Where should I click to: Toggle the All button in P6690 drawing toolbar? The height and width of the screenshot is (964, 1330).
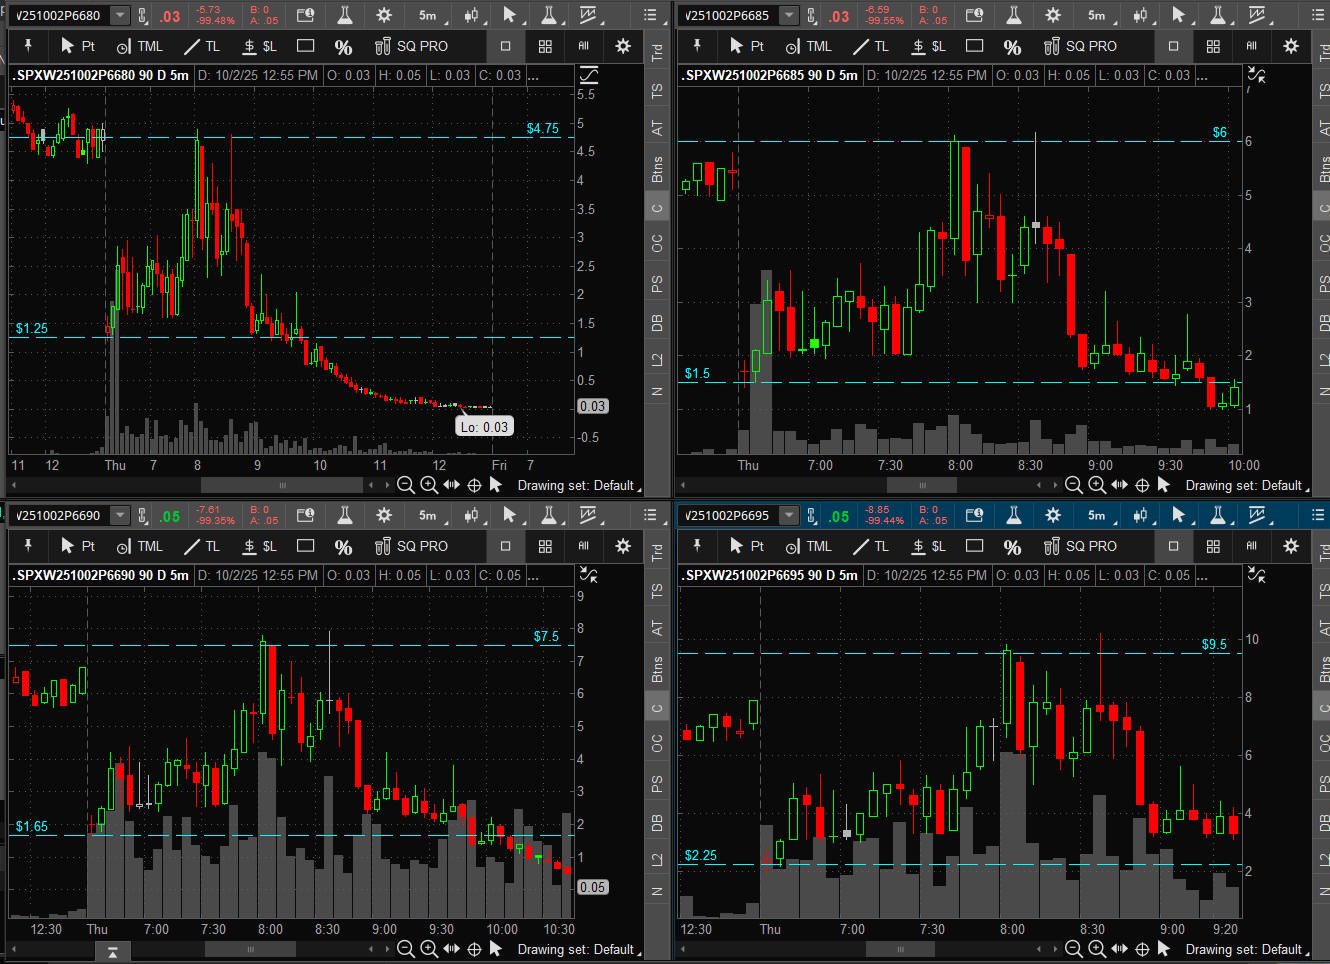584,546
